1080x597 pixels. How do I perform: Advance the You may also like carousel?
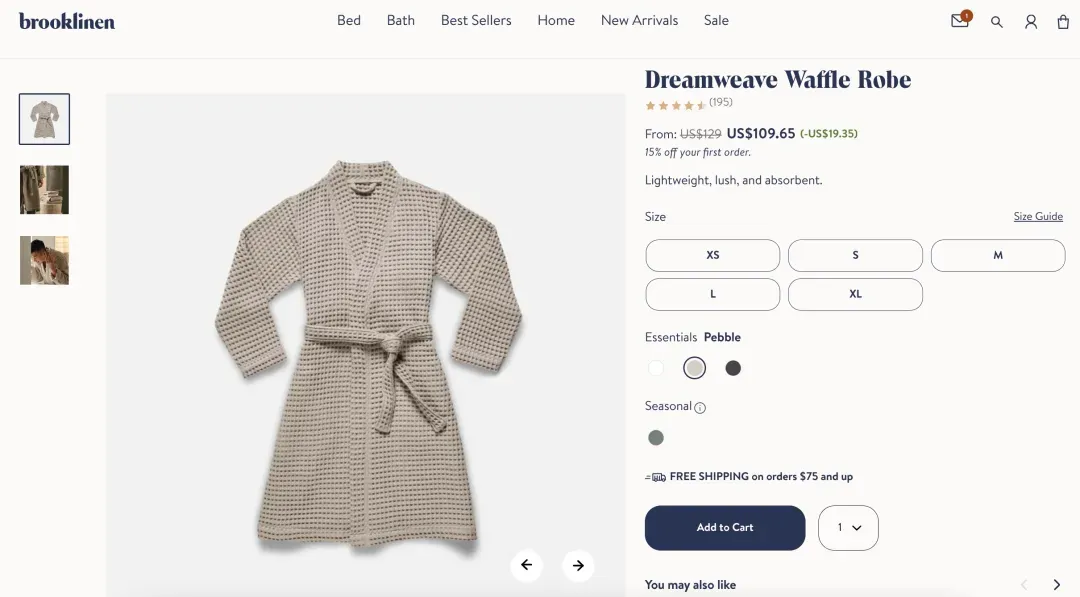point(1057,585)
